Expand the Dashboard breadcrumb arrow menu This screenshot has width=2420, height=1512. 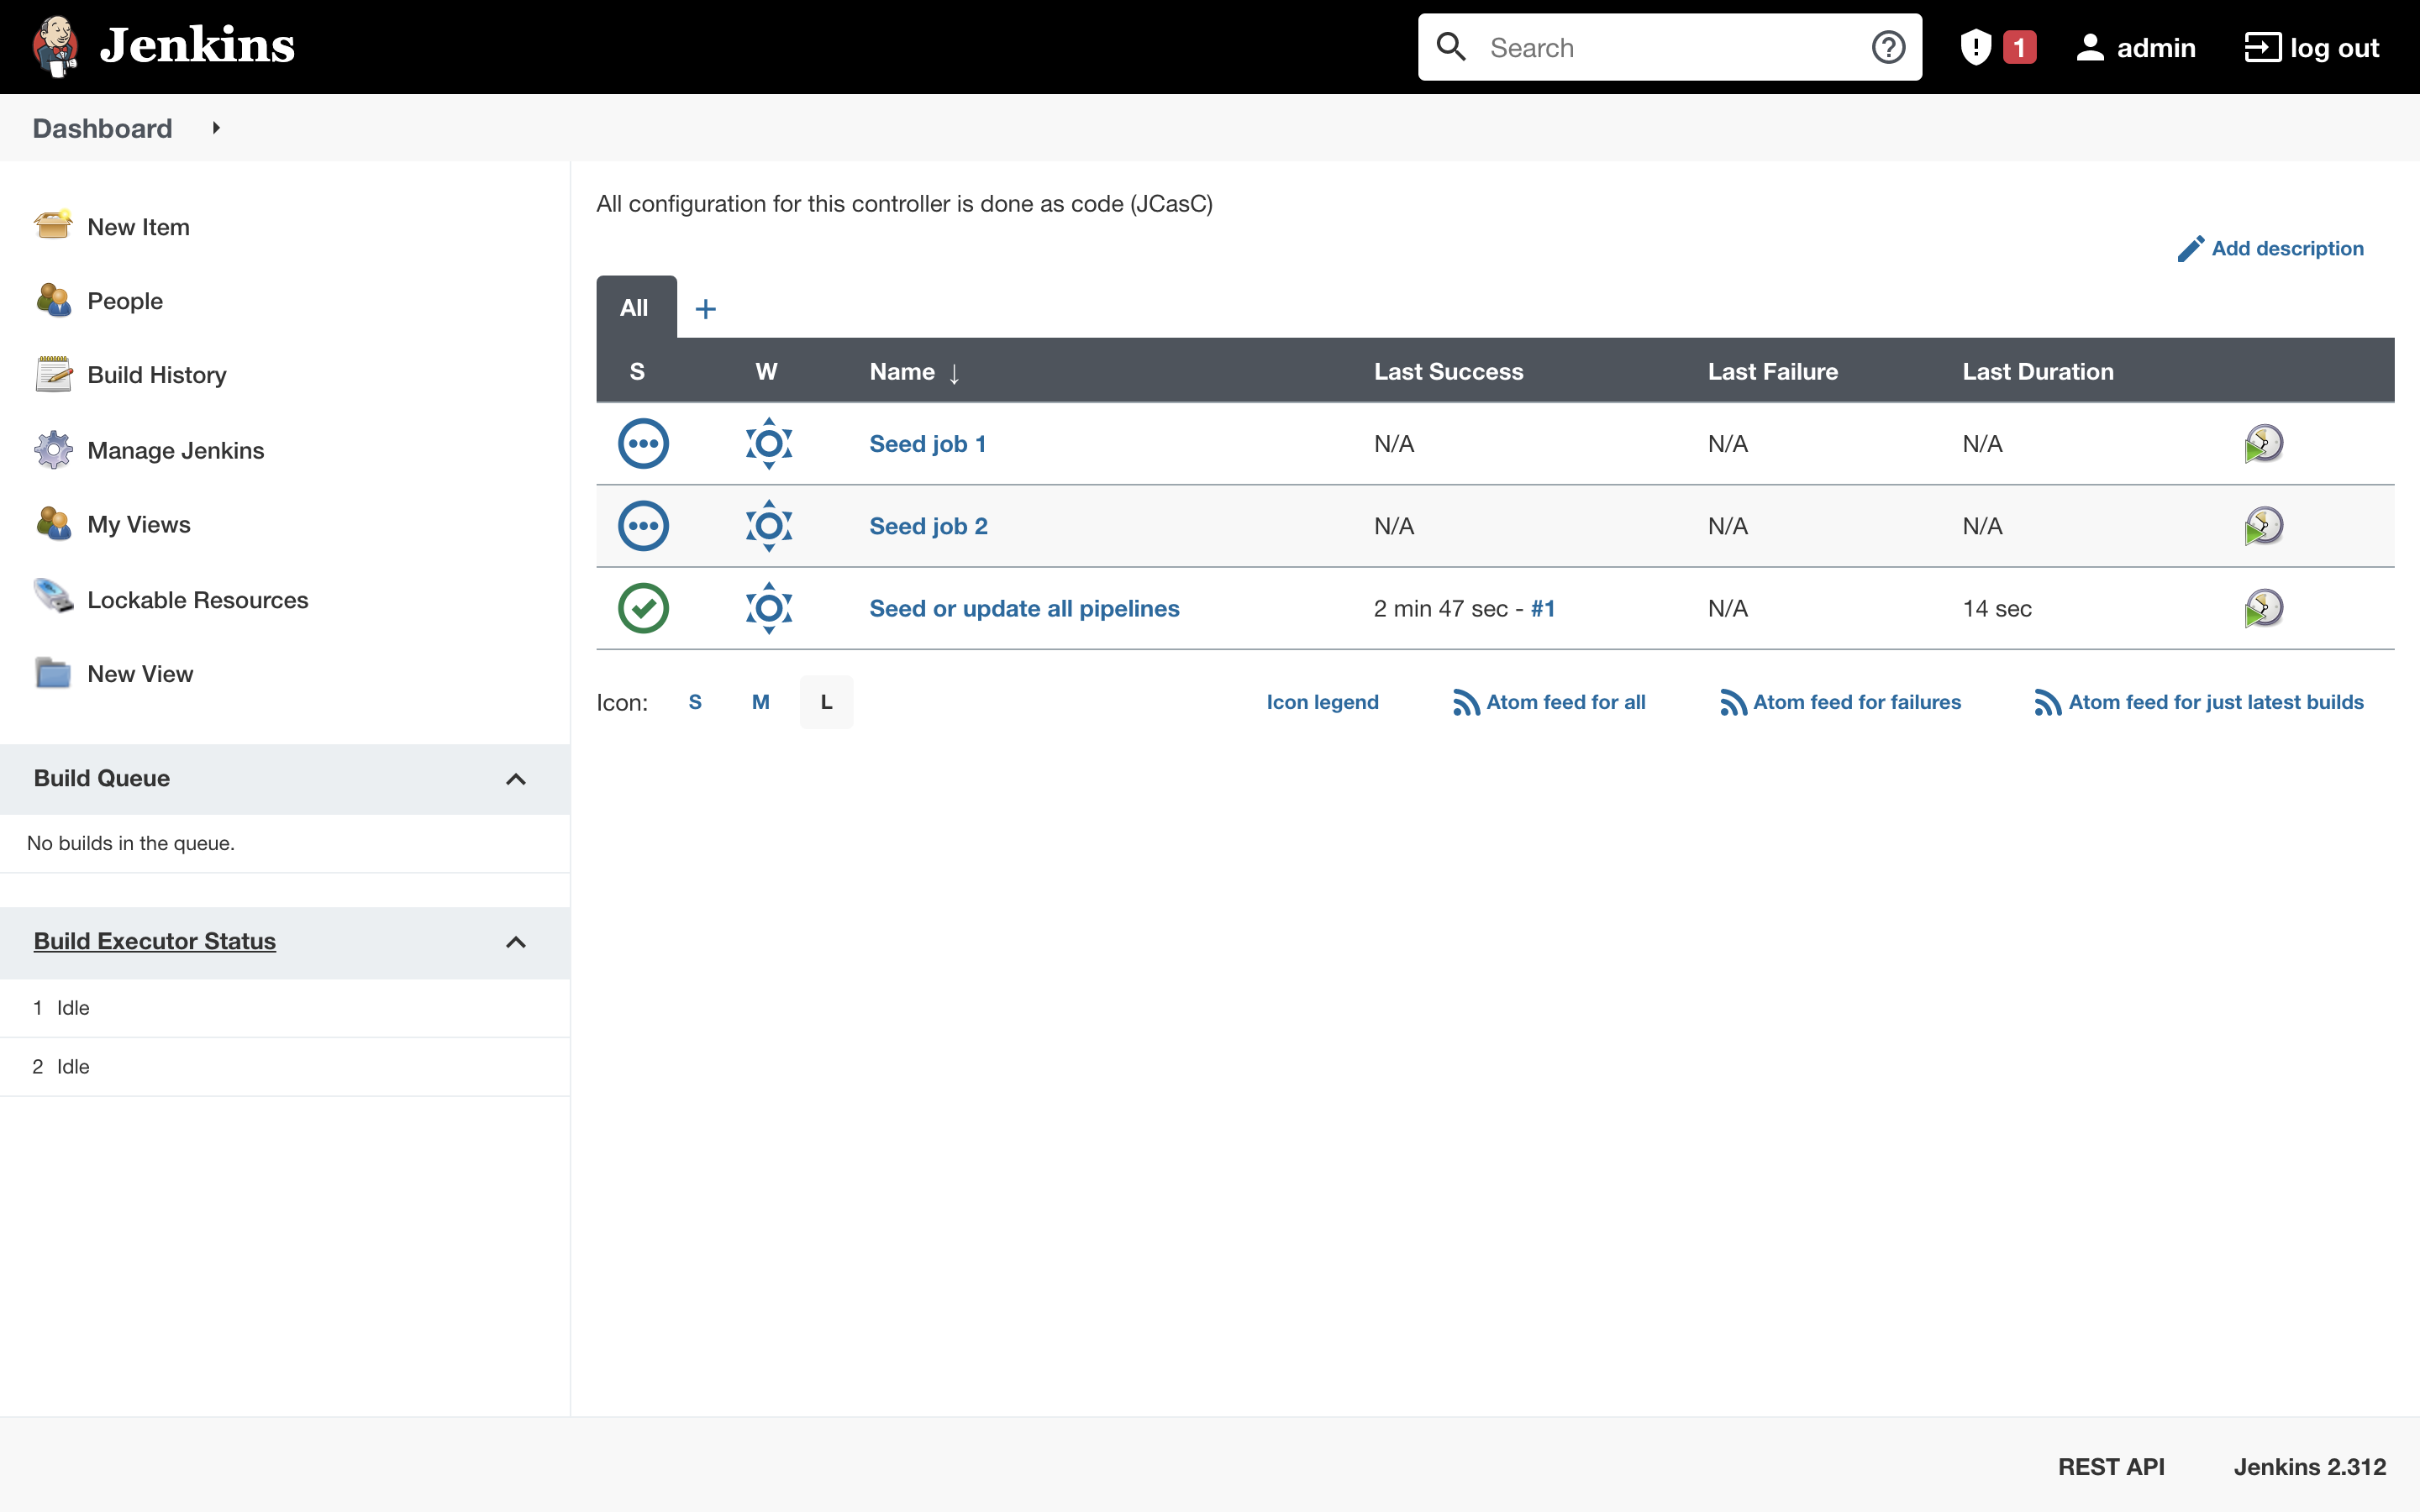[x=215, y=128]
